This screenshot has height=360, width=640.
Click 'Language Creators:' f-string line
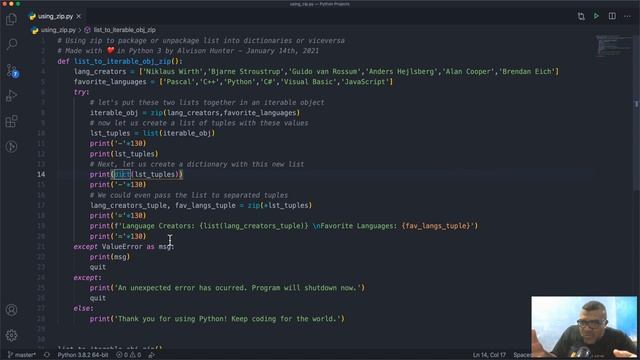284,226
